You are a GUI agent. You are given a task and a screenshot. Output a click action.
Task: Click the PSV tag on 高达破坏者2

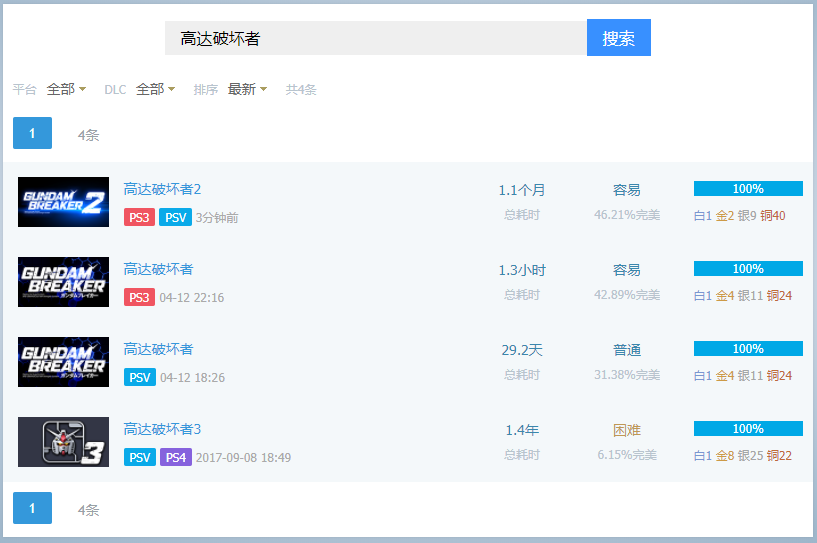pos(176,217)
